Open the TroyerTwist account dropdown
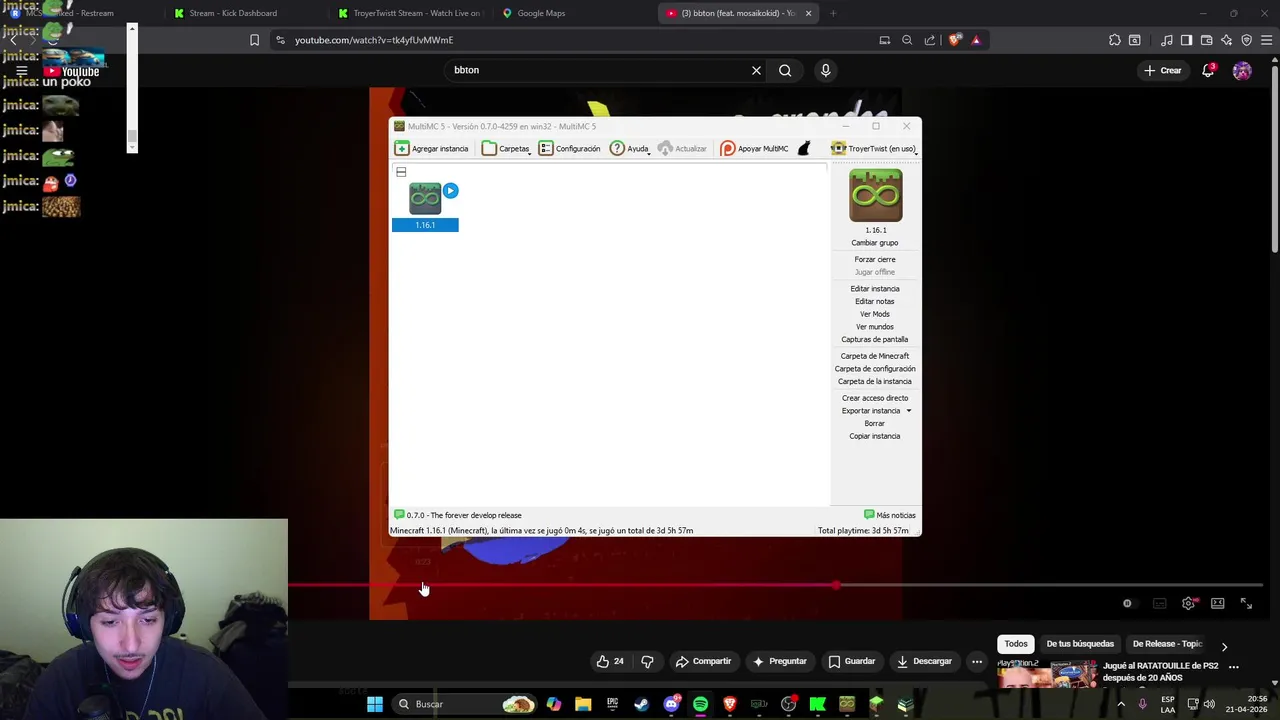The width and height of the screenshot is (1280, 720). point(874,148)
